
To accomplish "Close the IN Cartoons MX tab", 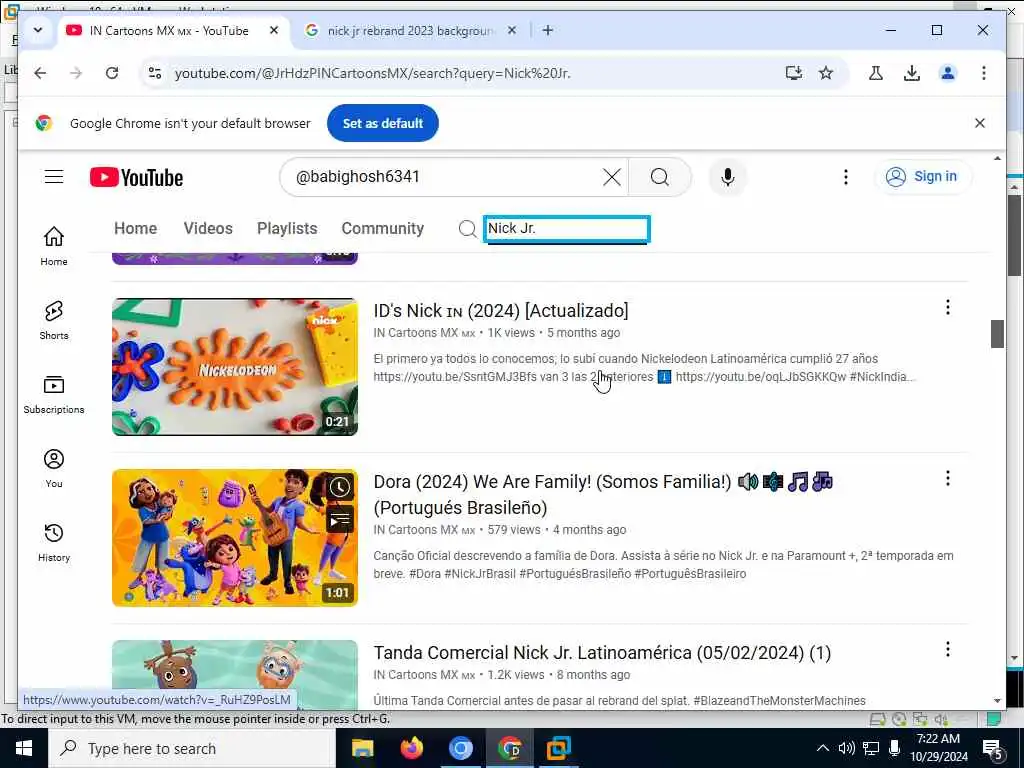I will pos(274,30).
